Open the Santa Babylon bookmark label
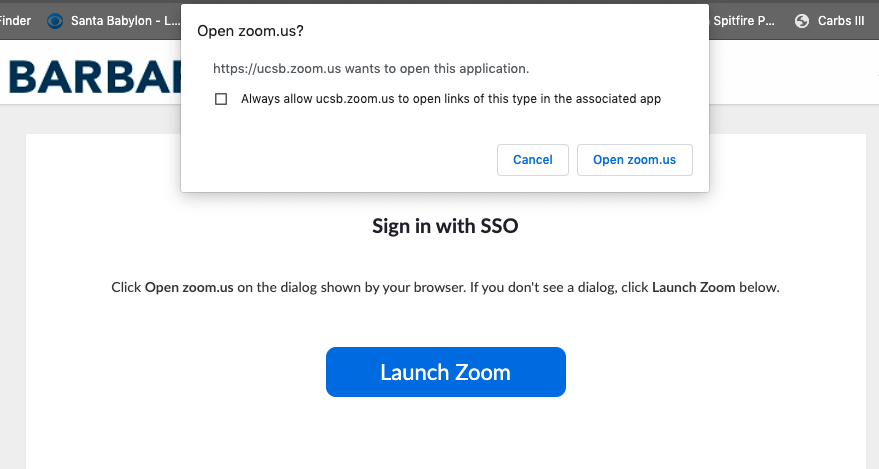 coord(126,21)
